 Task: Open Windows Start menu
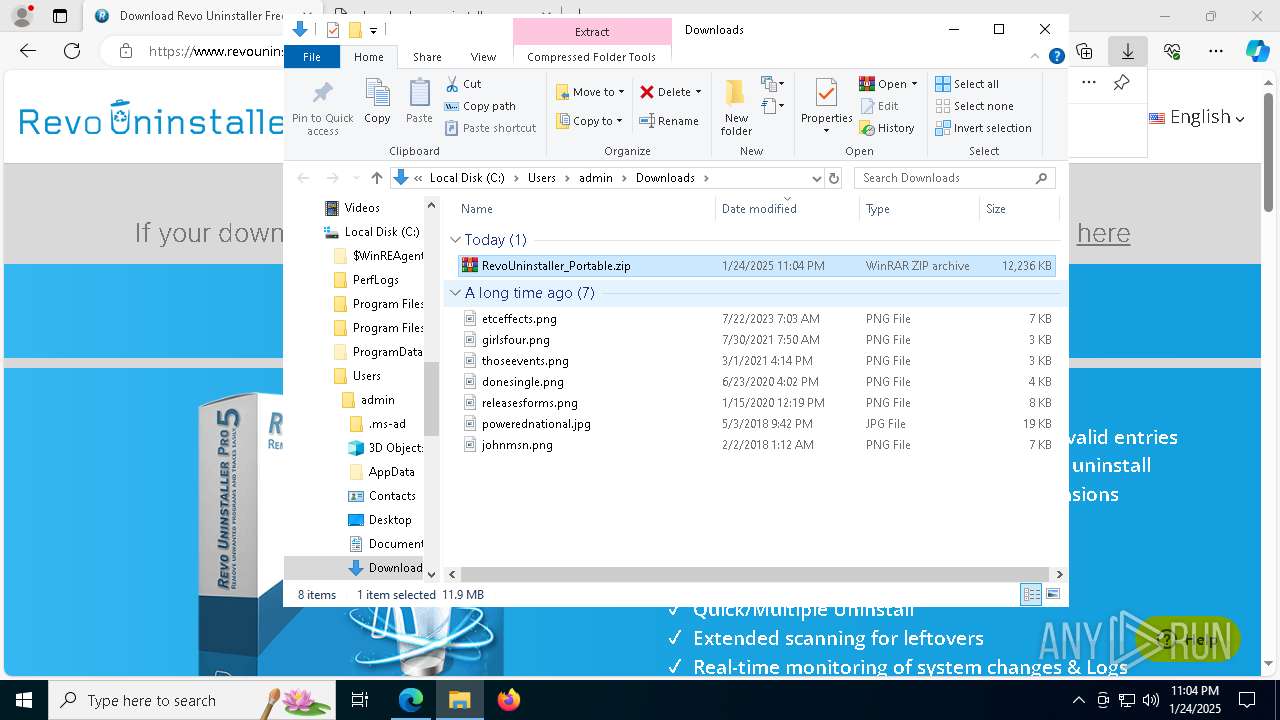(x=24, y=700)
